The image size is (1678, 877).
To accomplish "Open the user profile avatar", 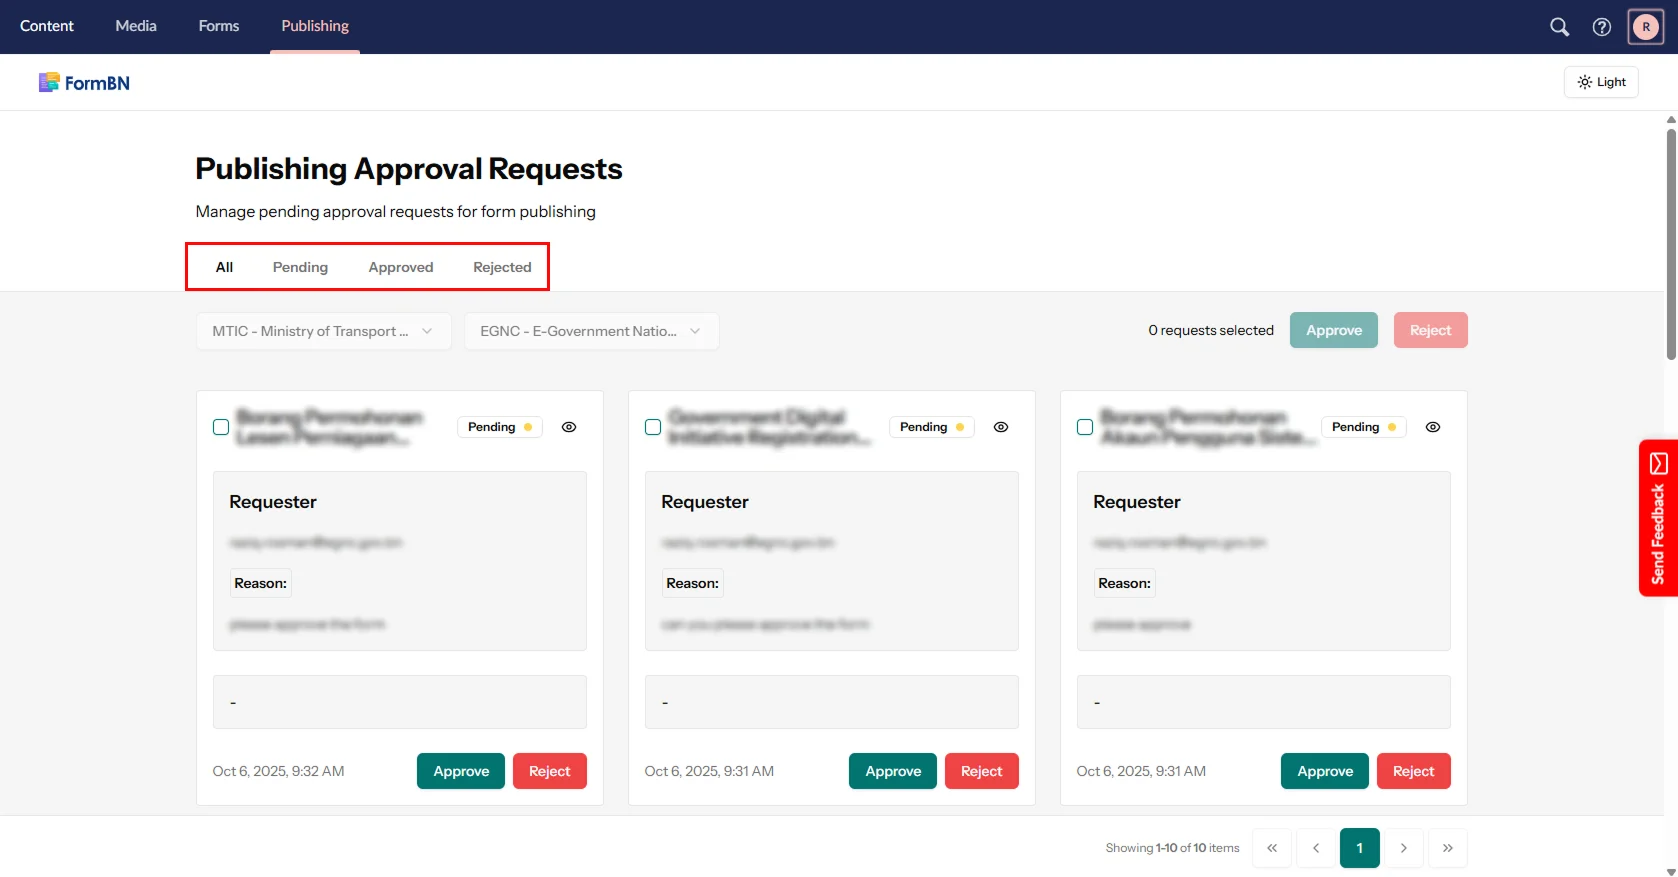I will (x=1646, y=27).
